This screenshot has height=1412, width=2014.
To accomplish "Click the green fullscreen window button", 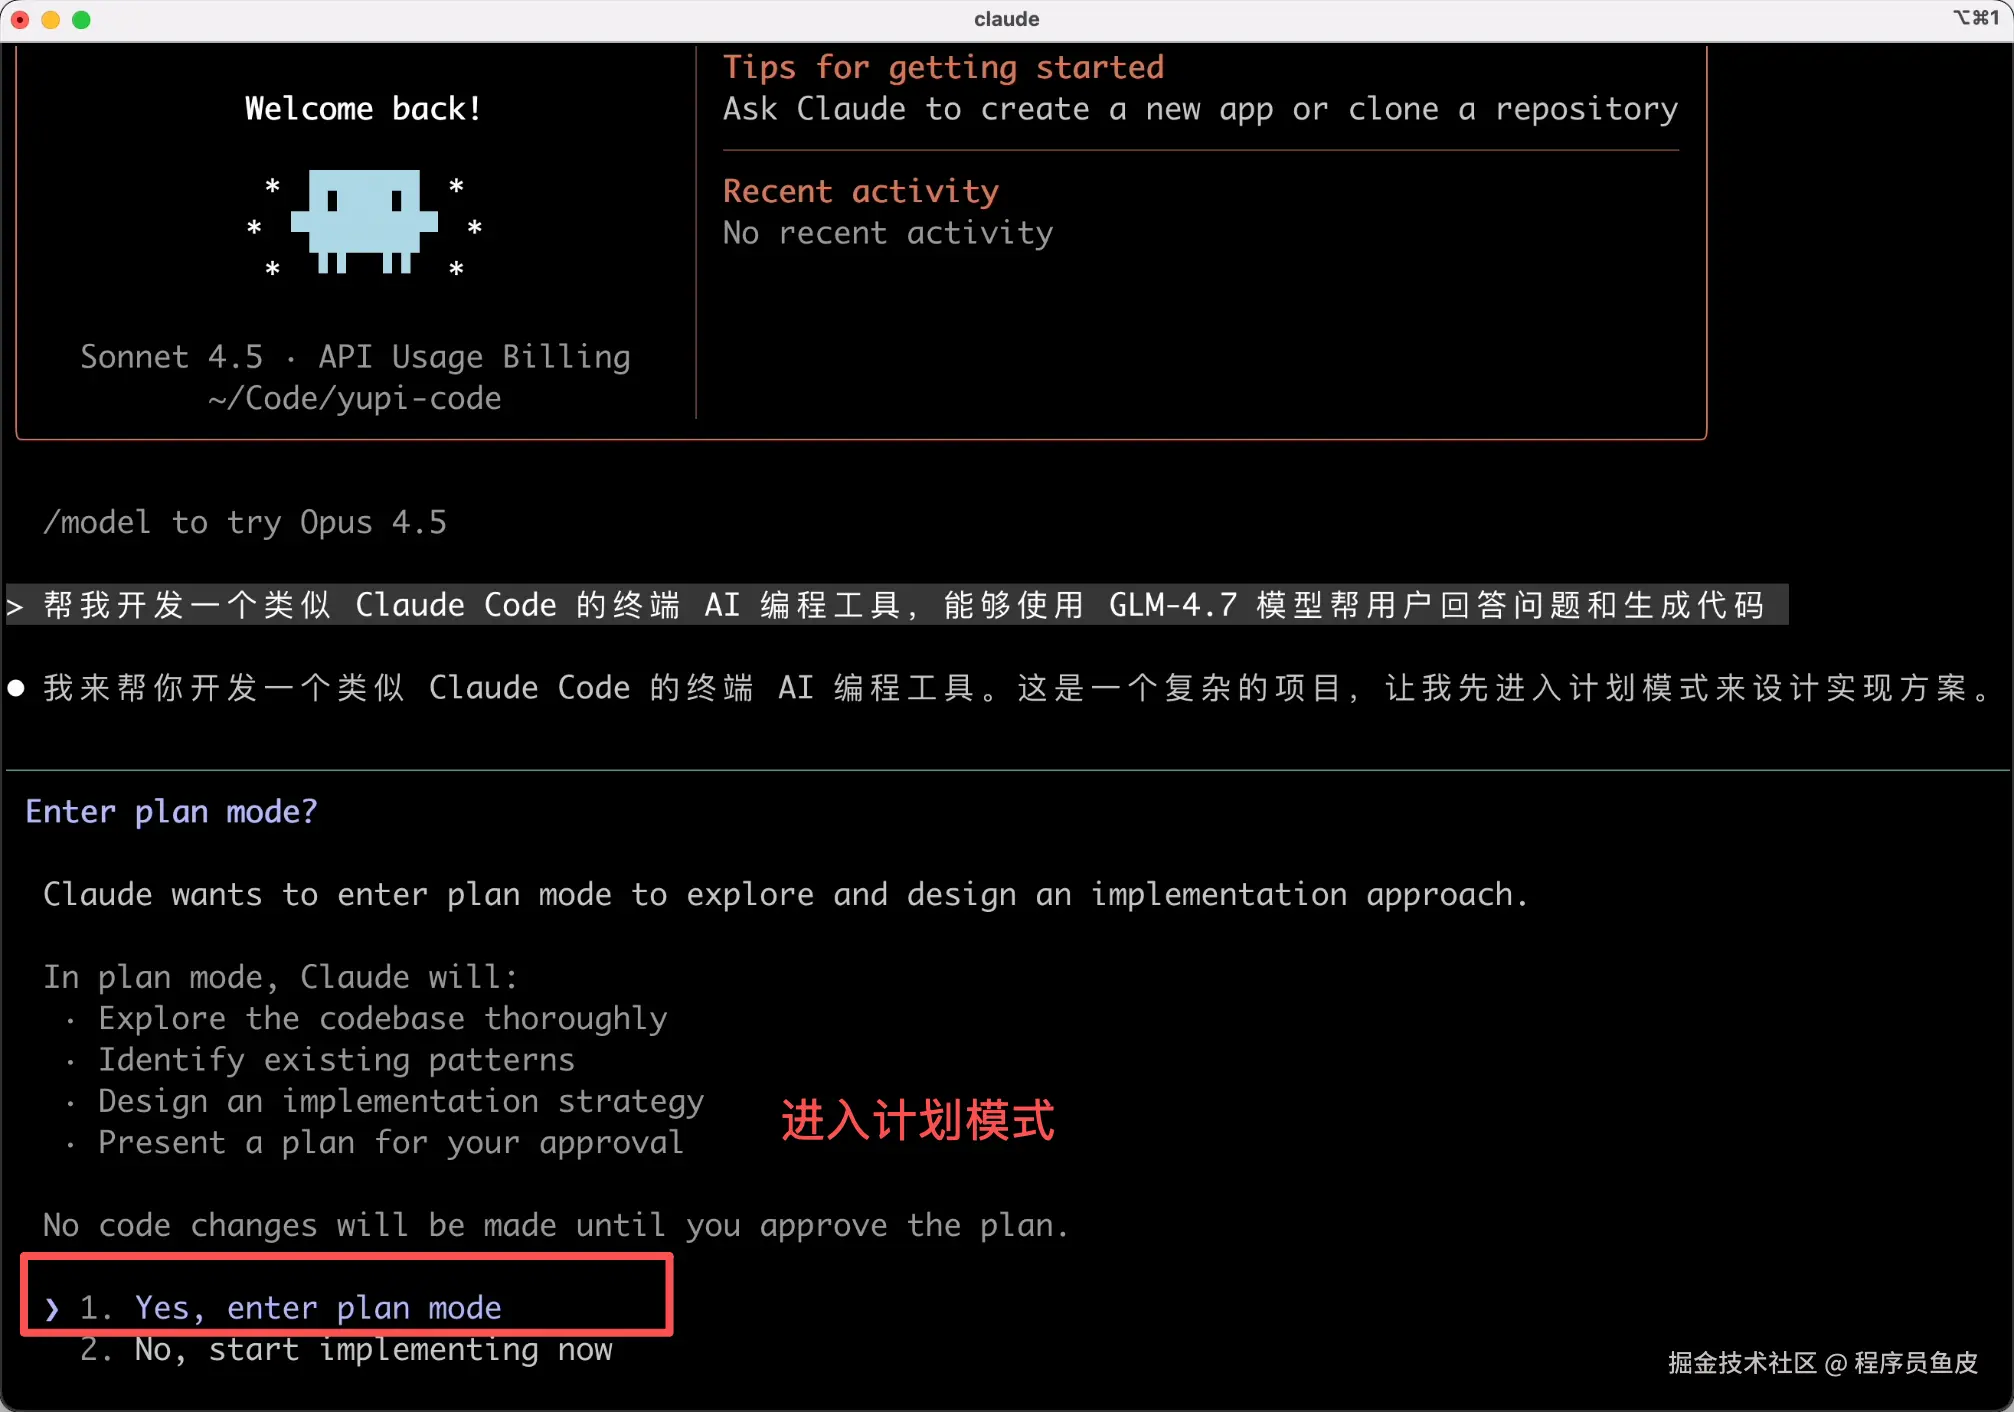I will point(82,19).
